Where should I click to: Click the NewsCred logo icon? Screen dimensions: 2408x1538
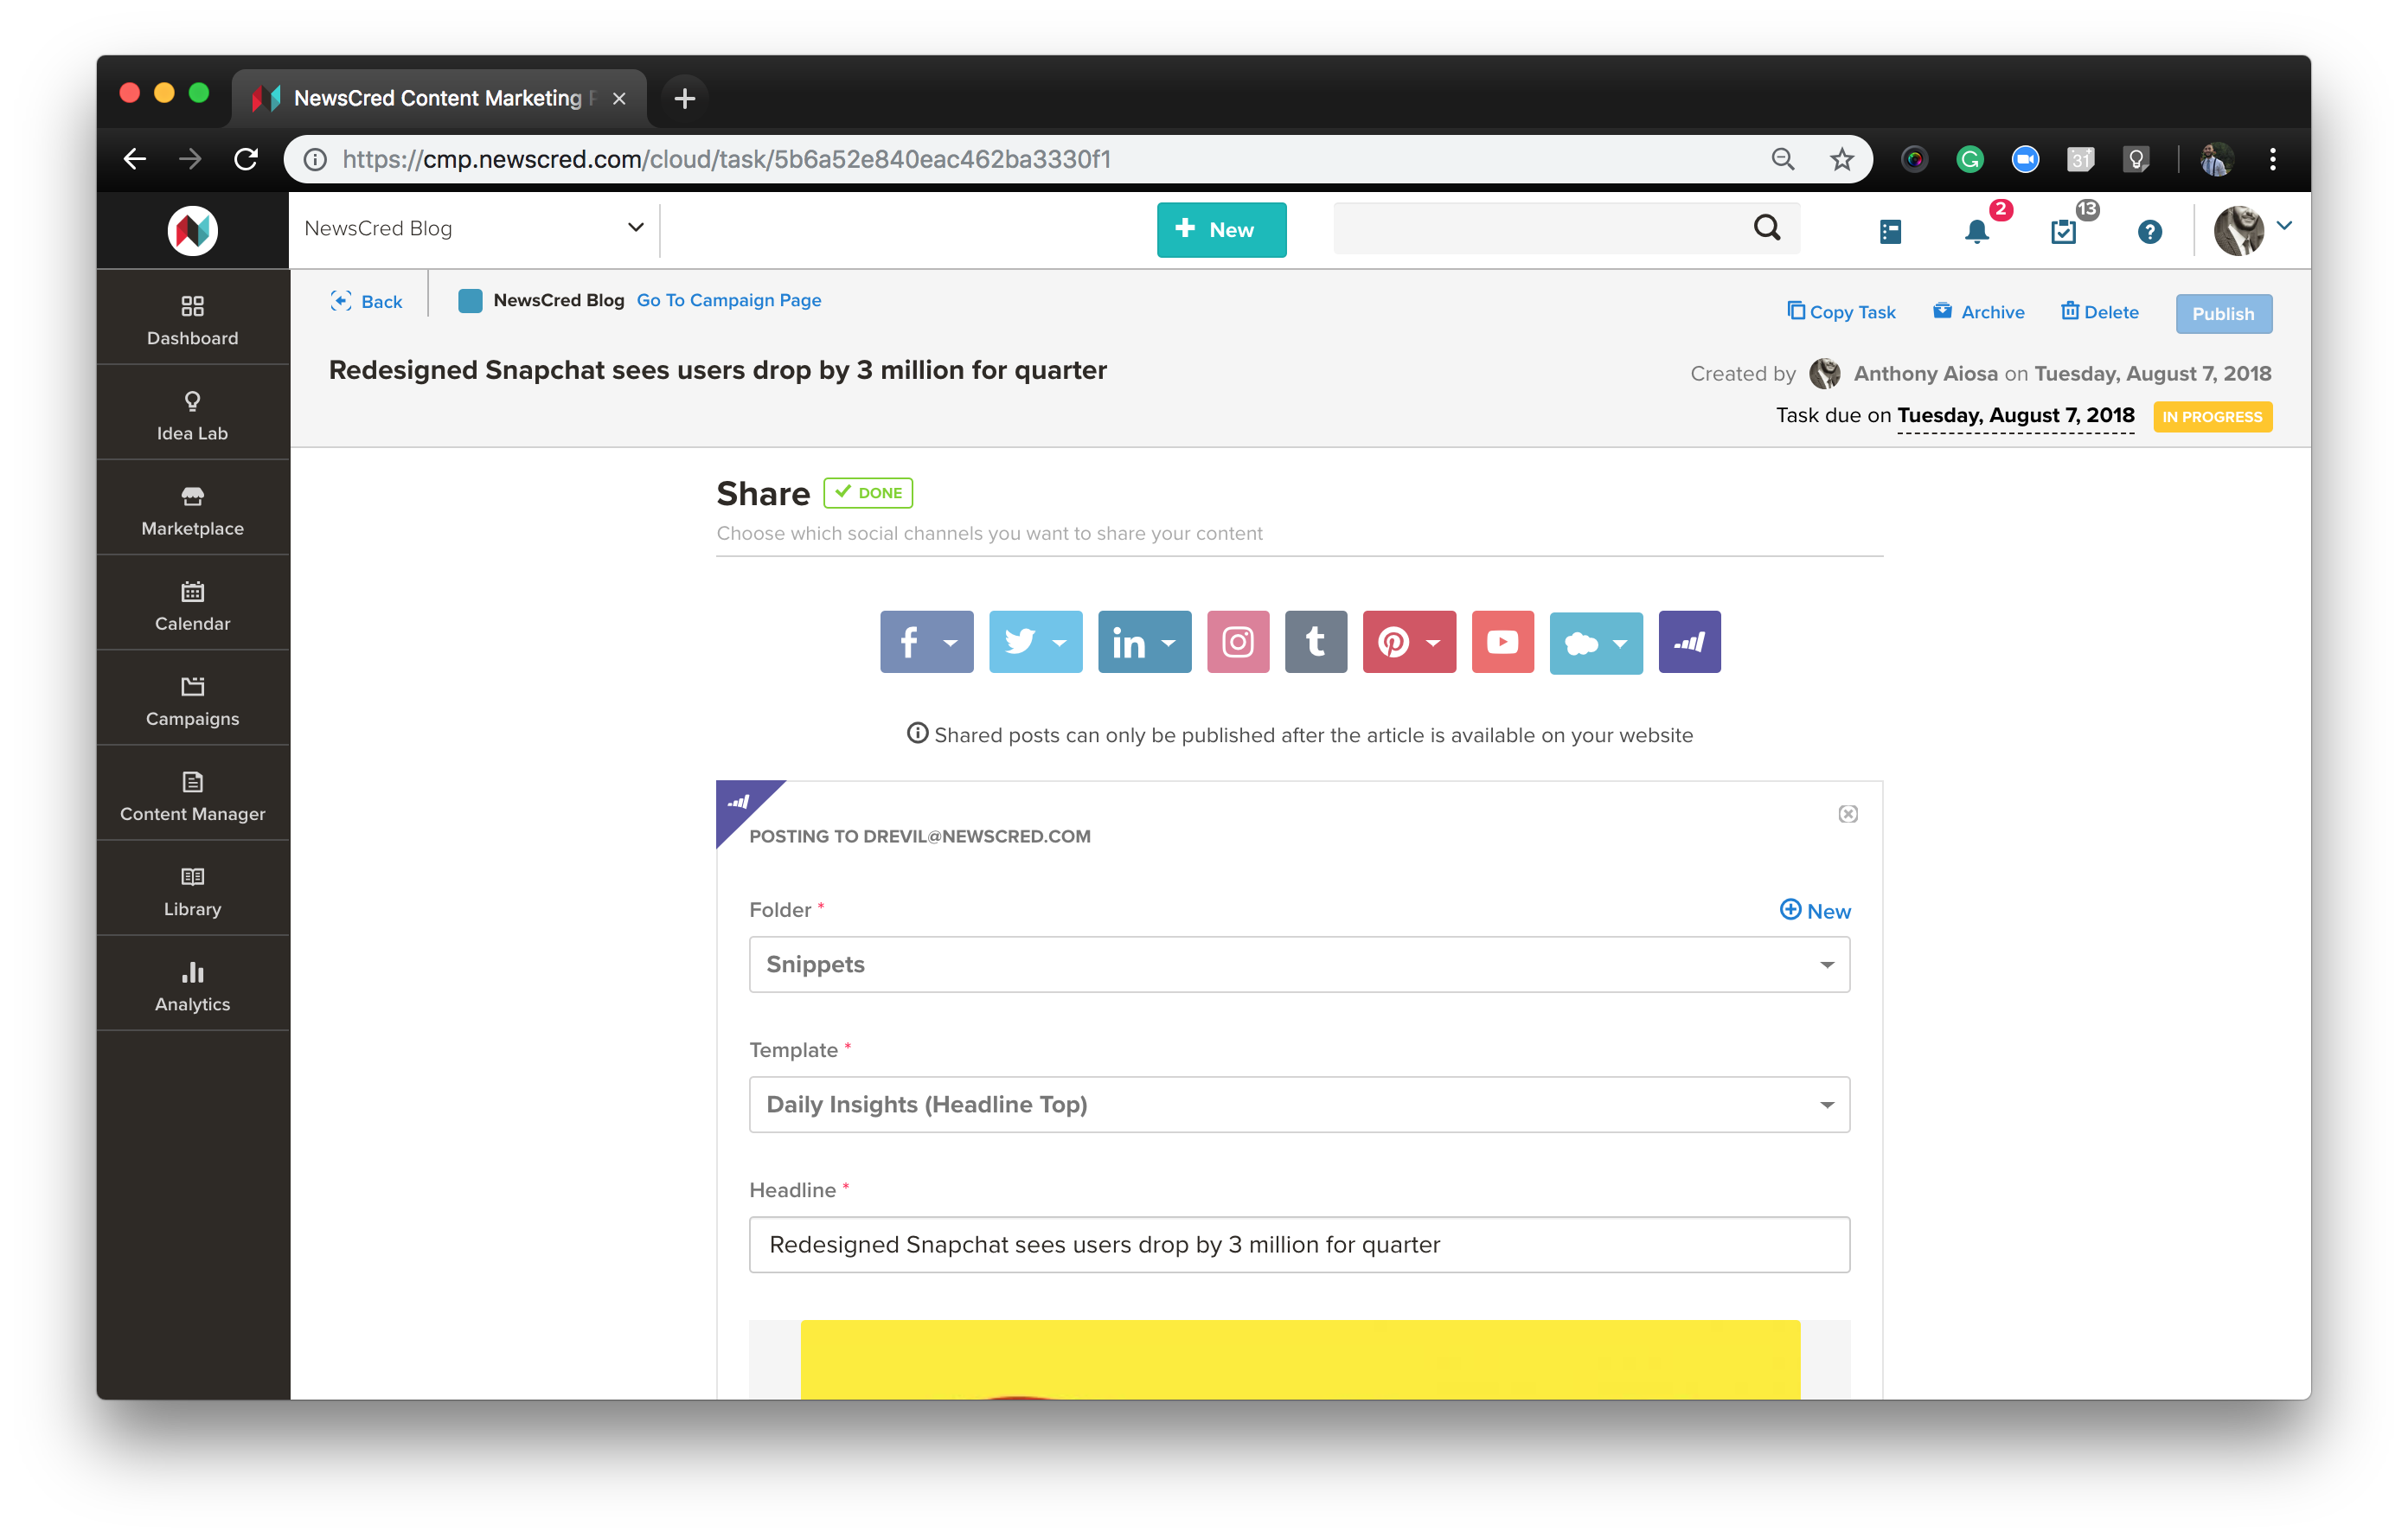click(192, 231)
